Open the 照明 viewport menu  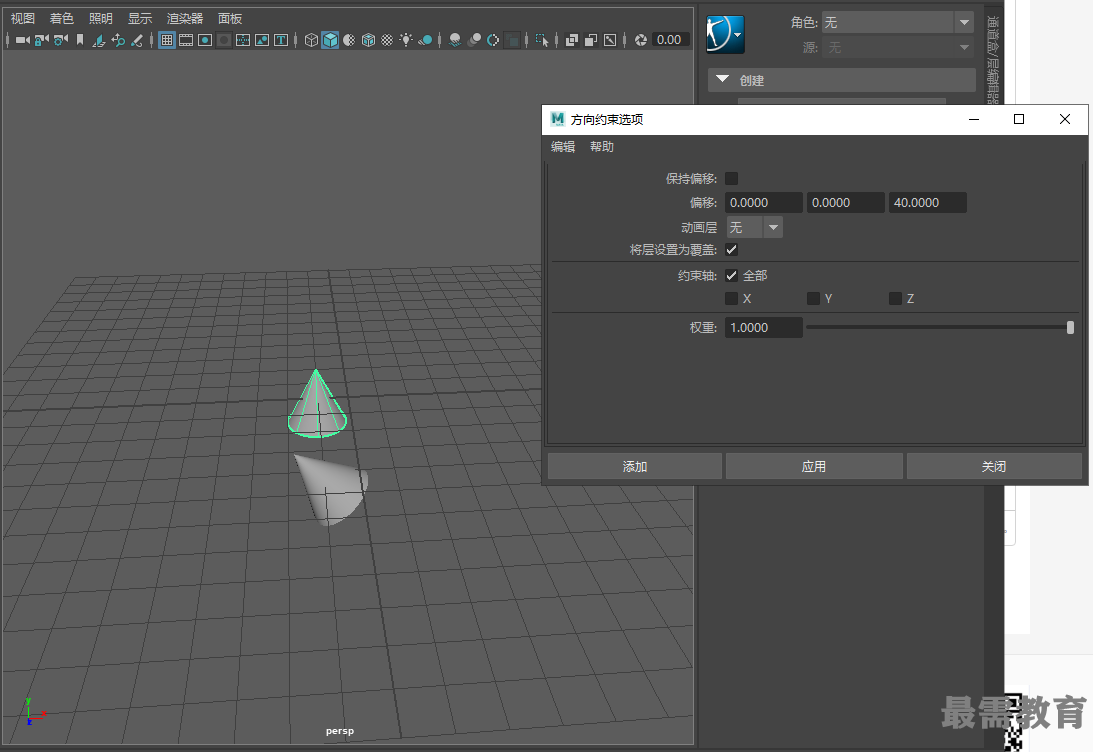(x=101, y=18)
